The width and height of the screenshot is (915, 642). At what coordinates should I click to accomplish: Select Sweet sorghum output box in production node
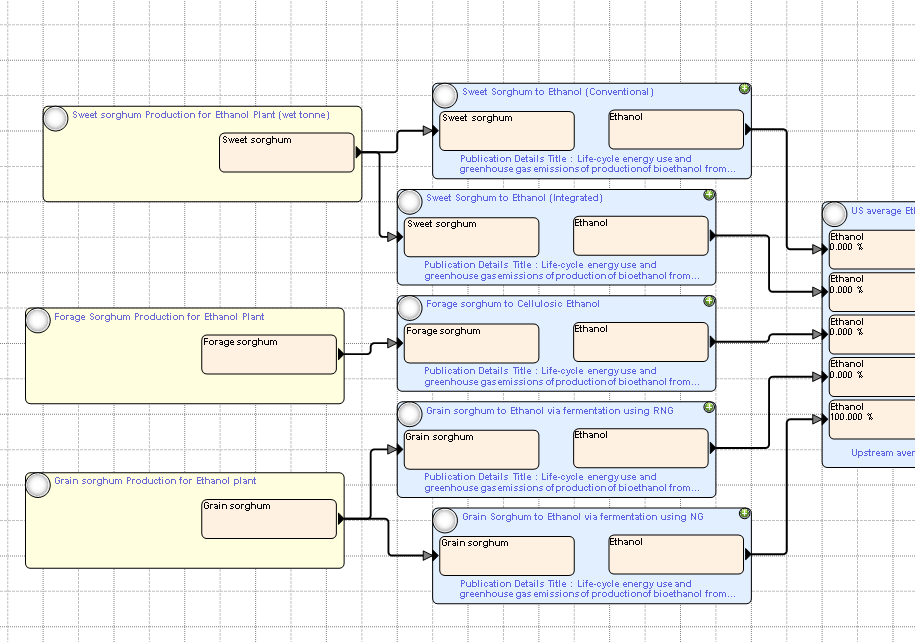[287, 152]
